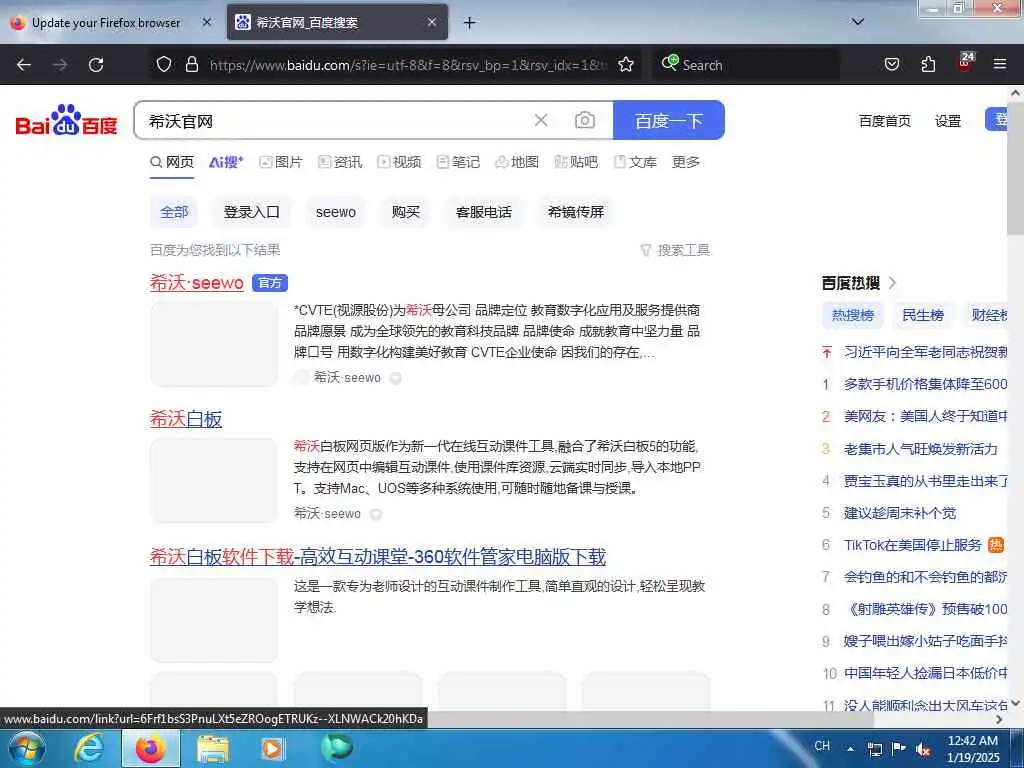Go to 百度首页 link
The image size is (1024, 768).
click(884, 121)
